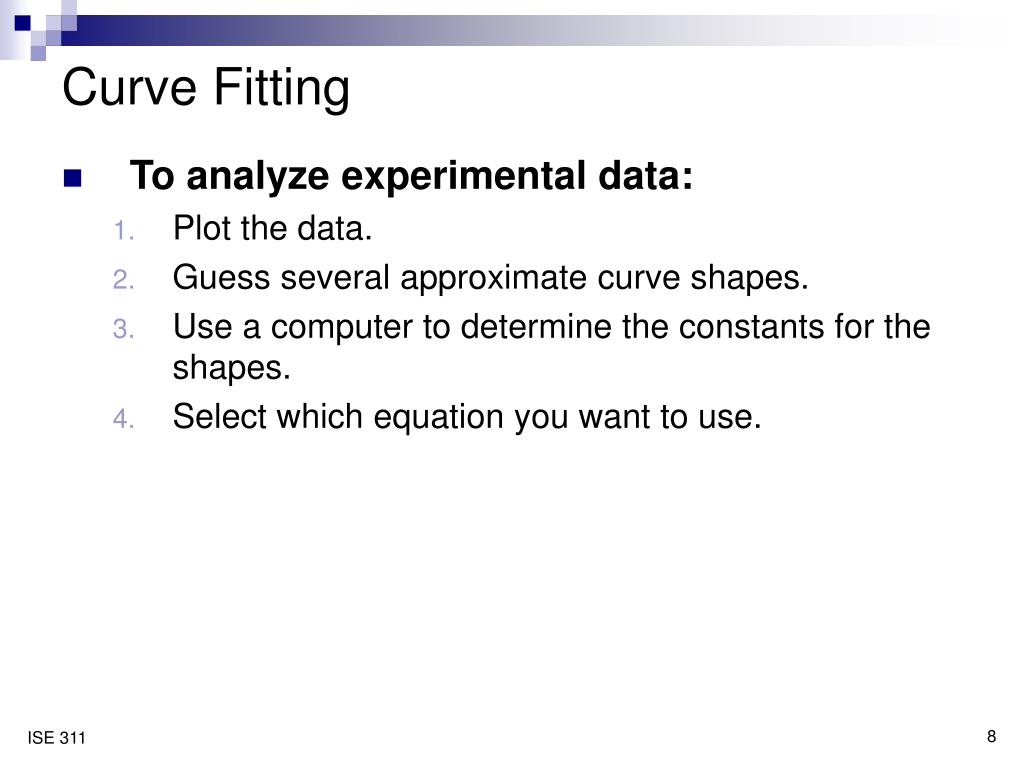Image resolution: width=1024 pixels, height=768 pixels.
Task: Click the slide number 8
Action: click(991, 737)
